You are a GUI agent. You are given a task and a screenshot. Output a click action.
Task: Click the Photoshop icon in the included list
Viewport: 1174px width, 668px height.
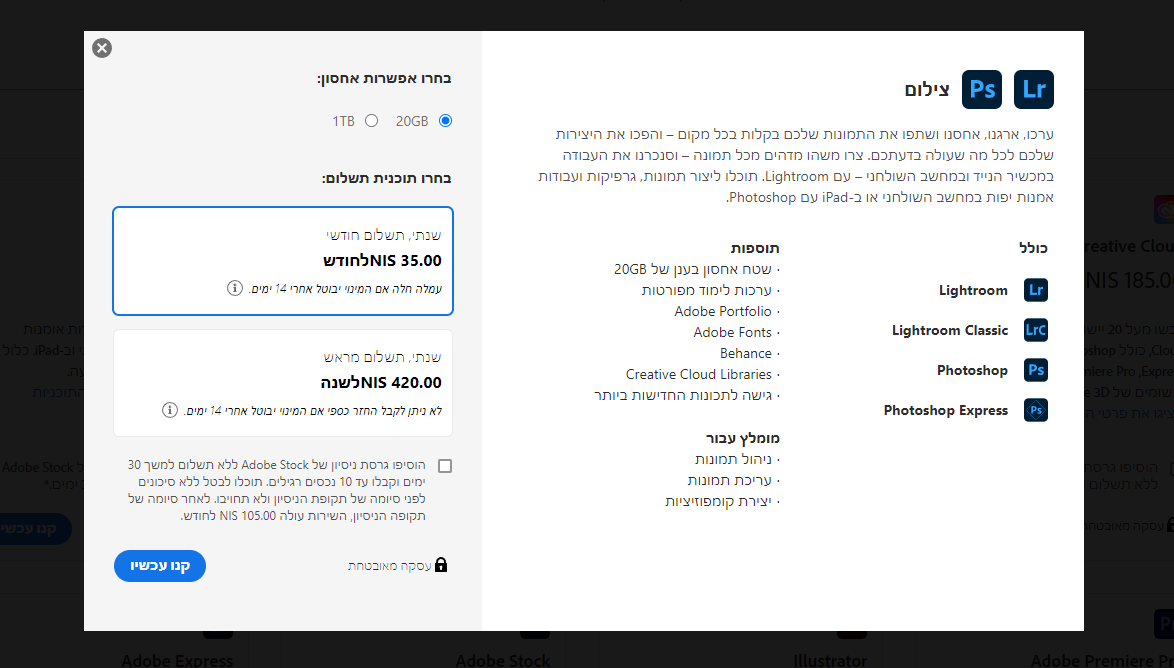[x=1035, y=370]
